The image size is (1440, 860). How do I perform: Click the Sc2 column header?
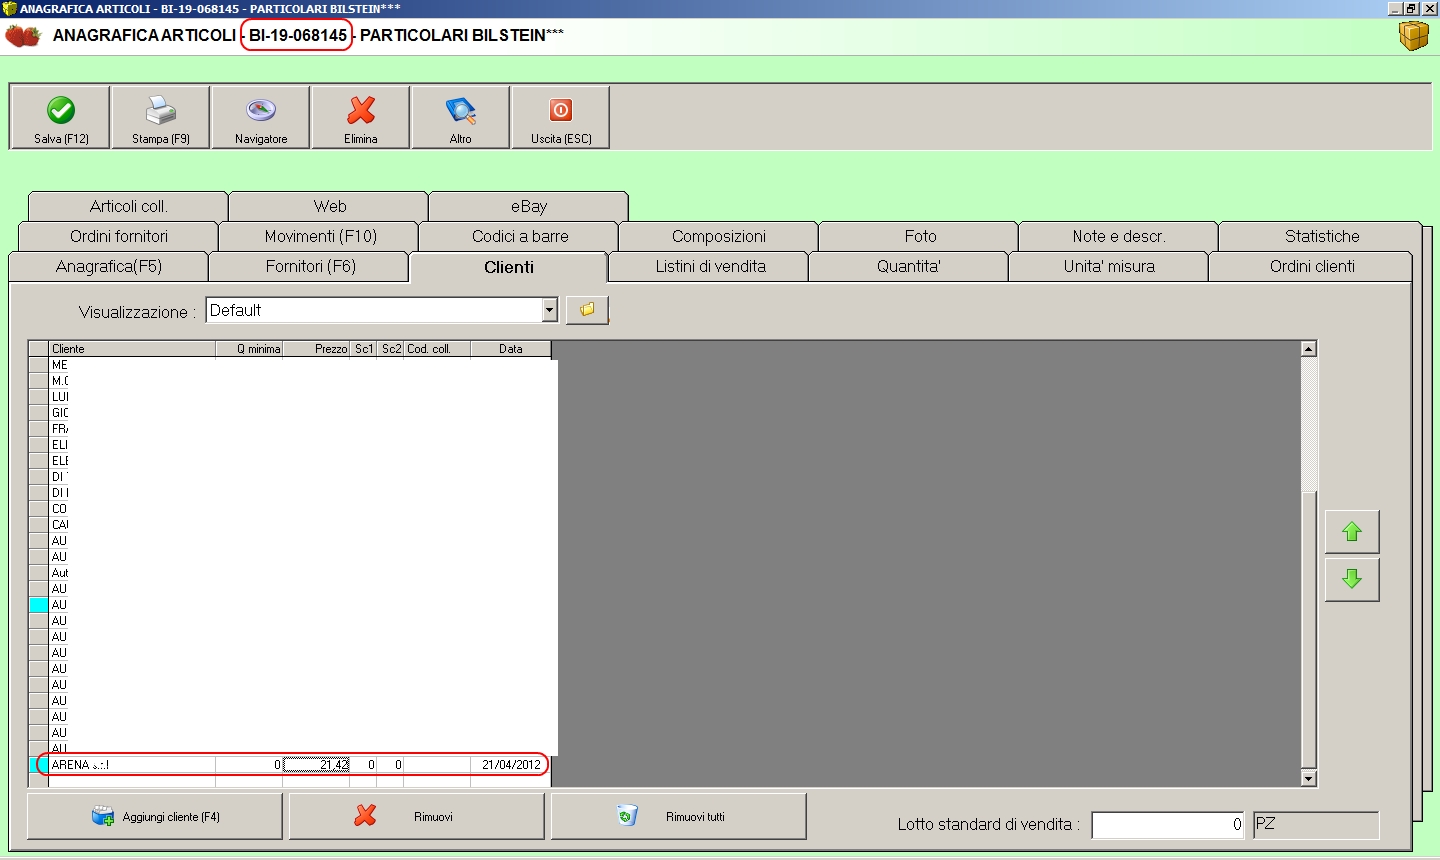click(x=390, y=349)
